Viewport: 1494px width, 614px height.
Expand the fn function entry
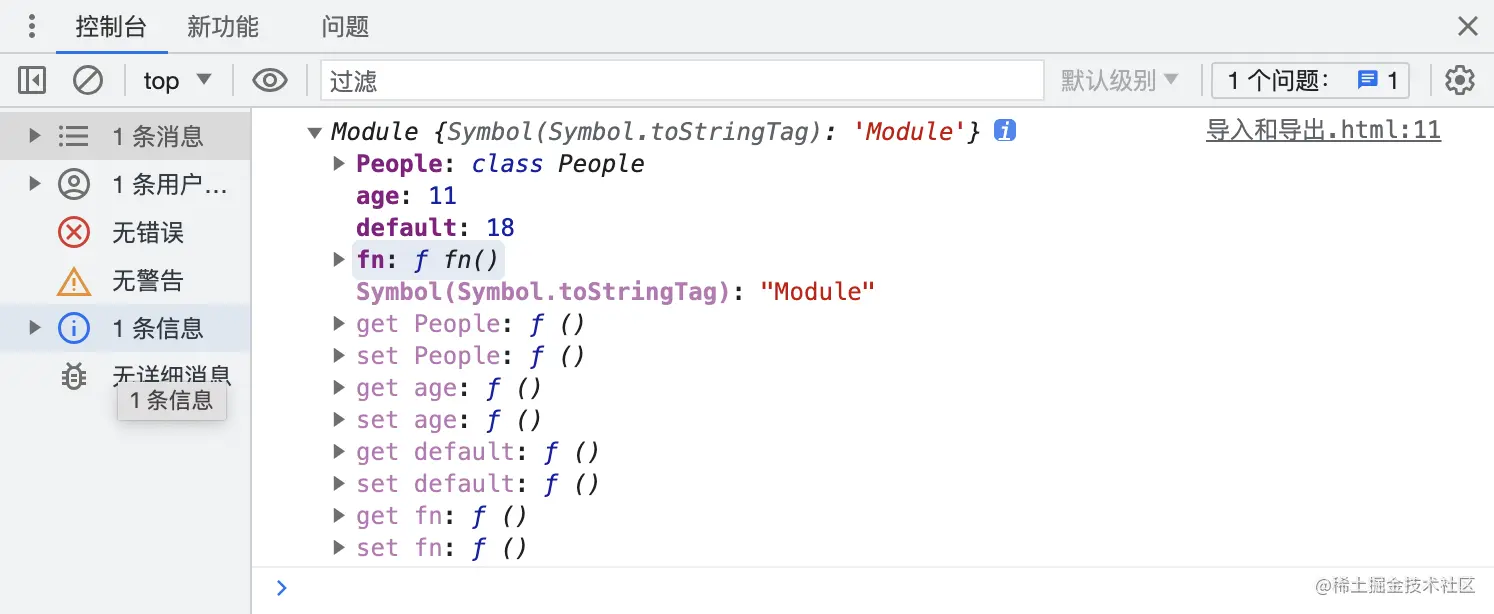pos(339,259)
